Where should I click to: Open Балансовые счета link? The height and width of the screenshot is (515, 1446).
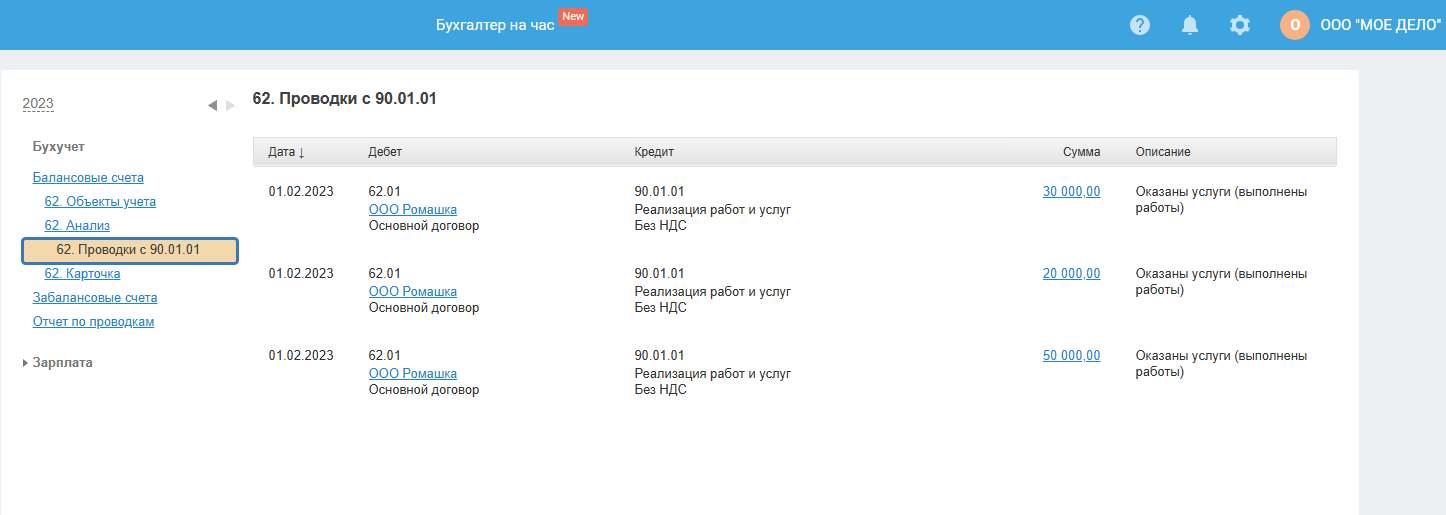[88, 178]
